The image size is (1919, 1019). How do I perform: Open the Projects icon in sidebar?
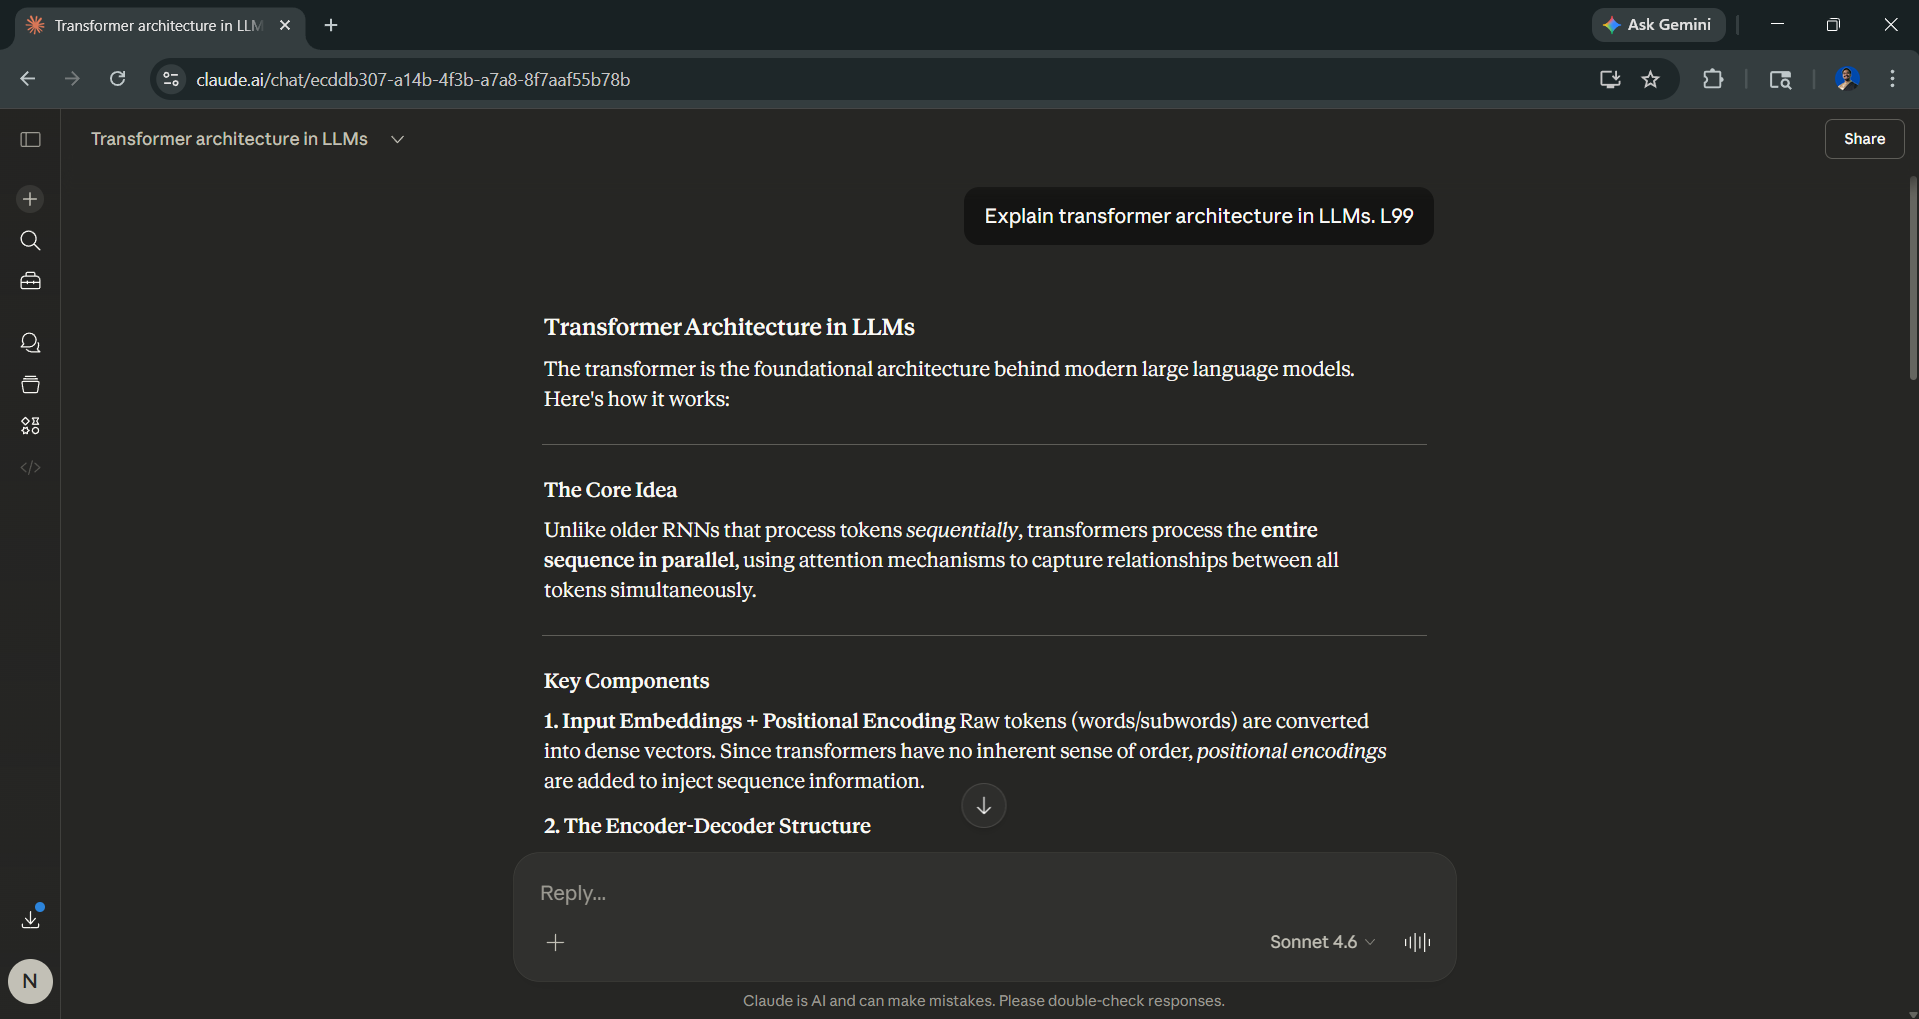[30, 385]
